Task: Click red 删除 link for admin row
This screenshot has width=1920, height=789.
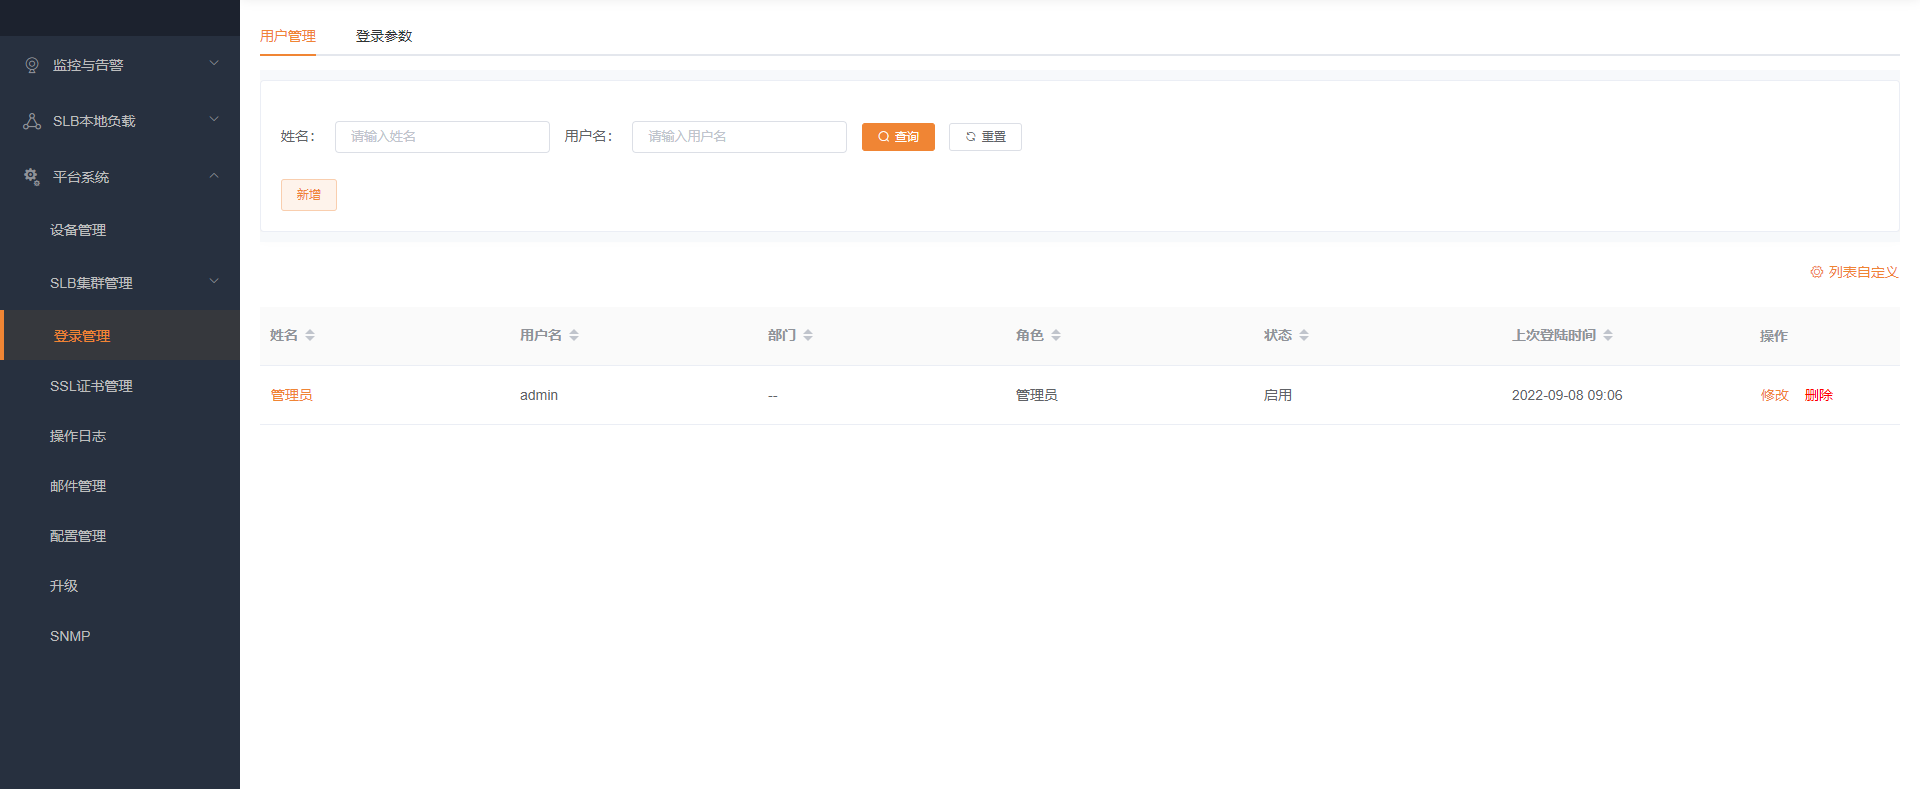Action: coord(1819,395)
